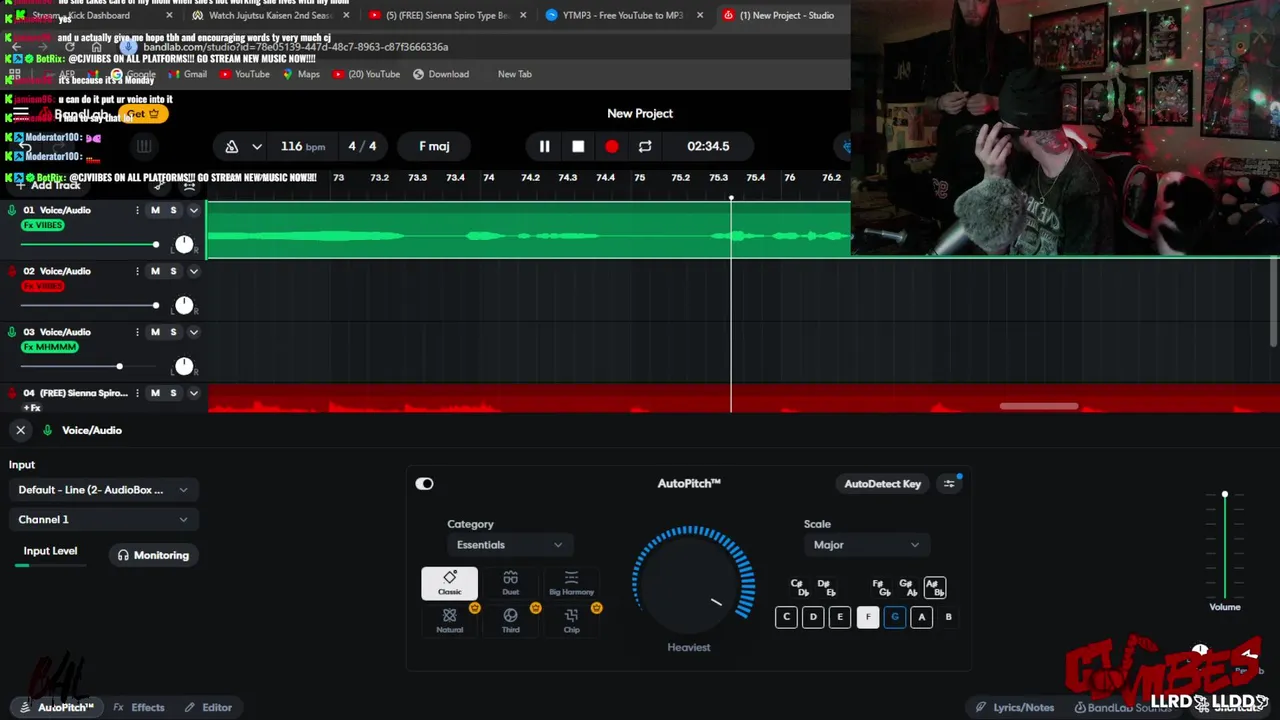Open the metronome settings dropdown arrow
The height and width of the screenshot is (720, 1280).
coord(257,146)
